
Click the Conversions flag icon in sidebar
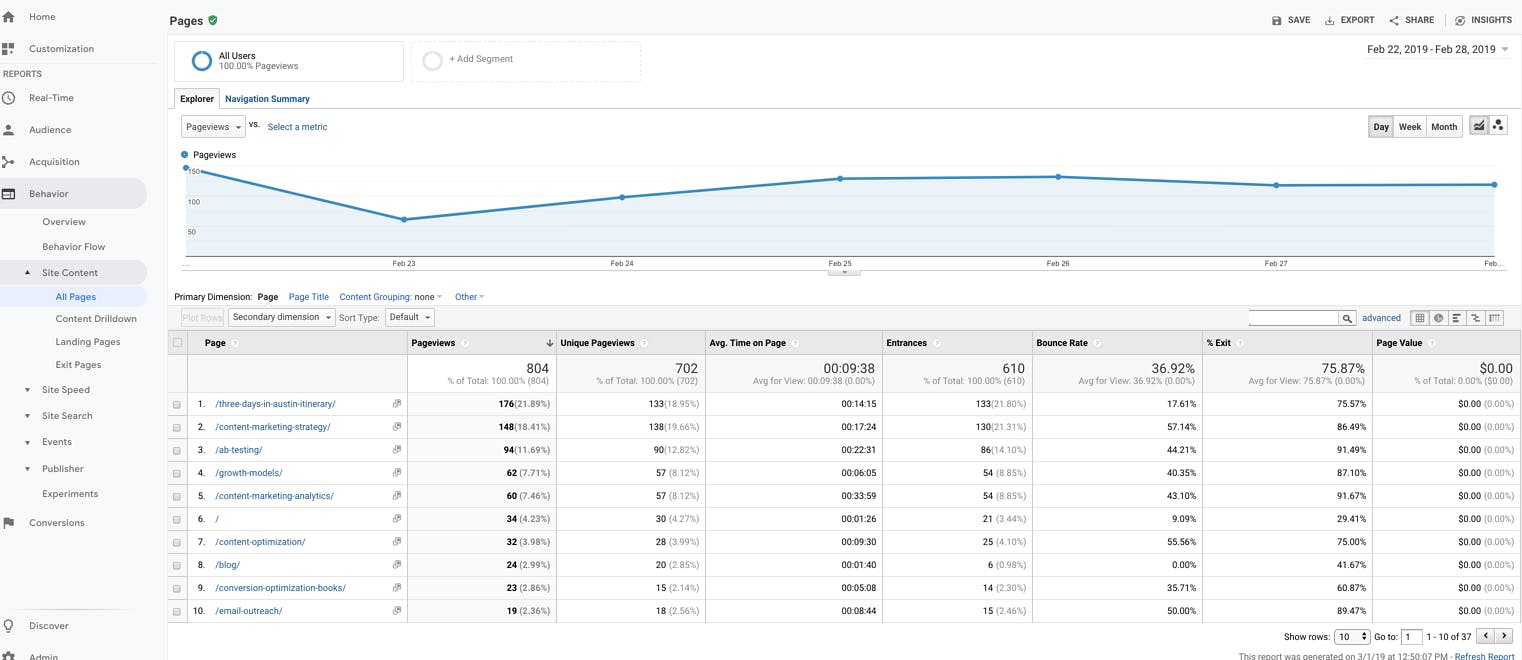click(x=9, y=523)
